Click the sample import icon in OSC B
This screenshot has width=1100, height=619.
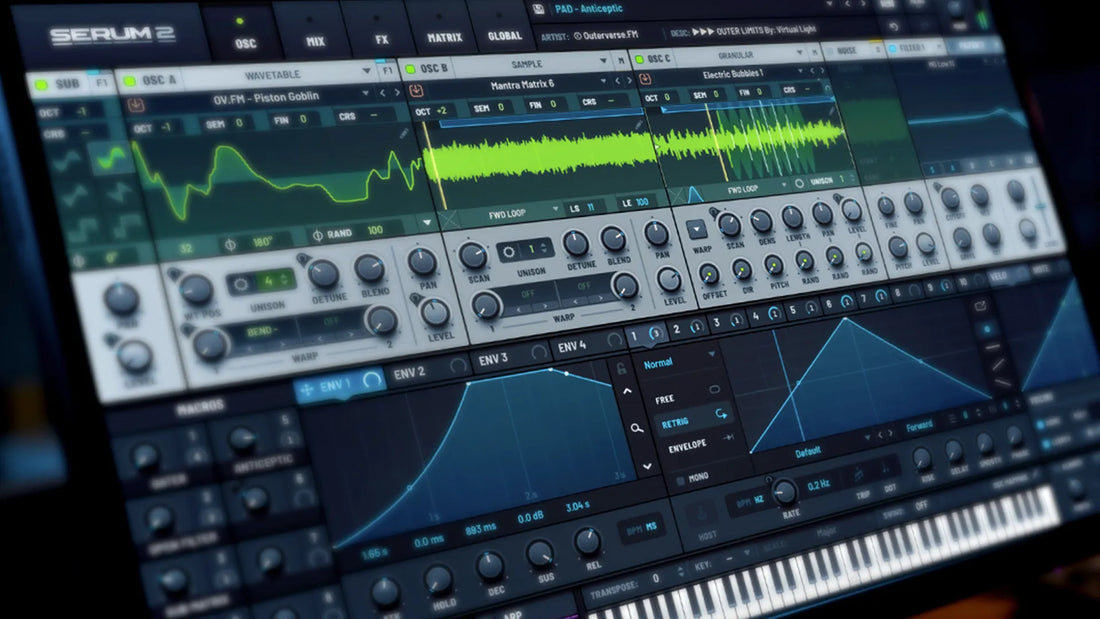pos(416,91)
